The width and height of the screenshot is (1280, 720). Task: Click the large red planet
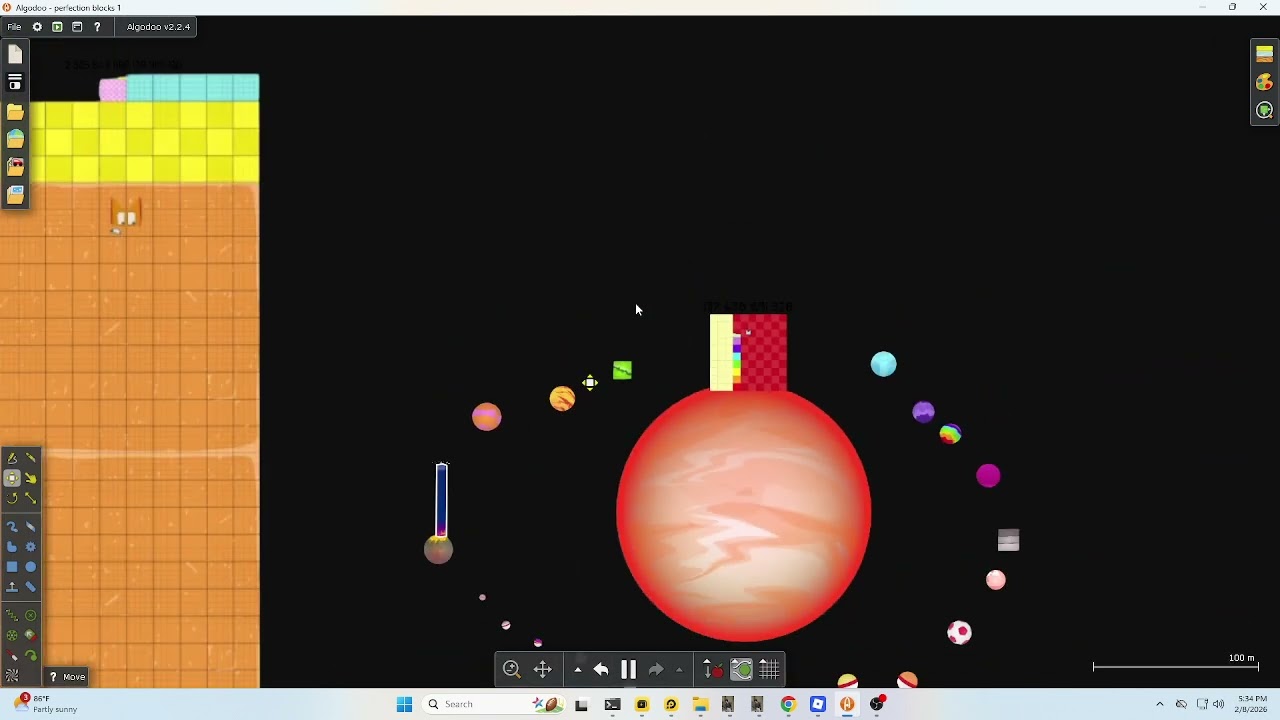[x=744, y=514]
